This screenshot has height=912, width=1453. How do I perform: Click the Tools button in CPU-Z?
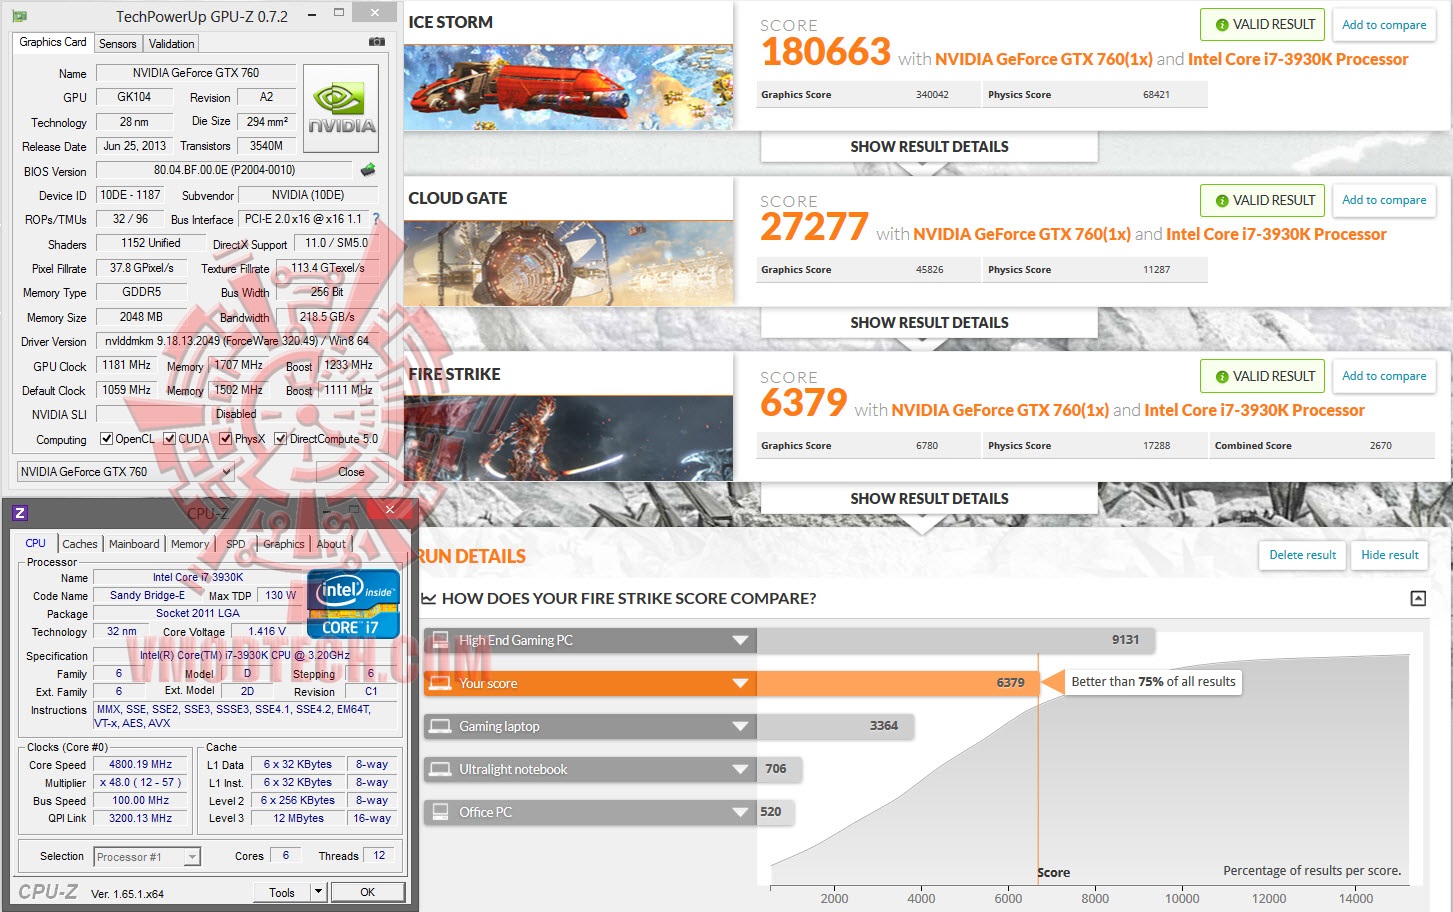tap(282, 892)
